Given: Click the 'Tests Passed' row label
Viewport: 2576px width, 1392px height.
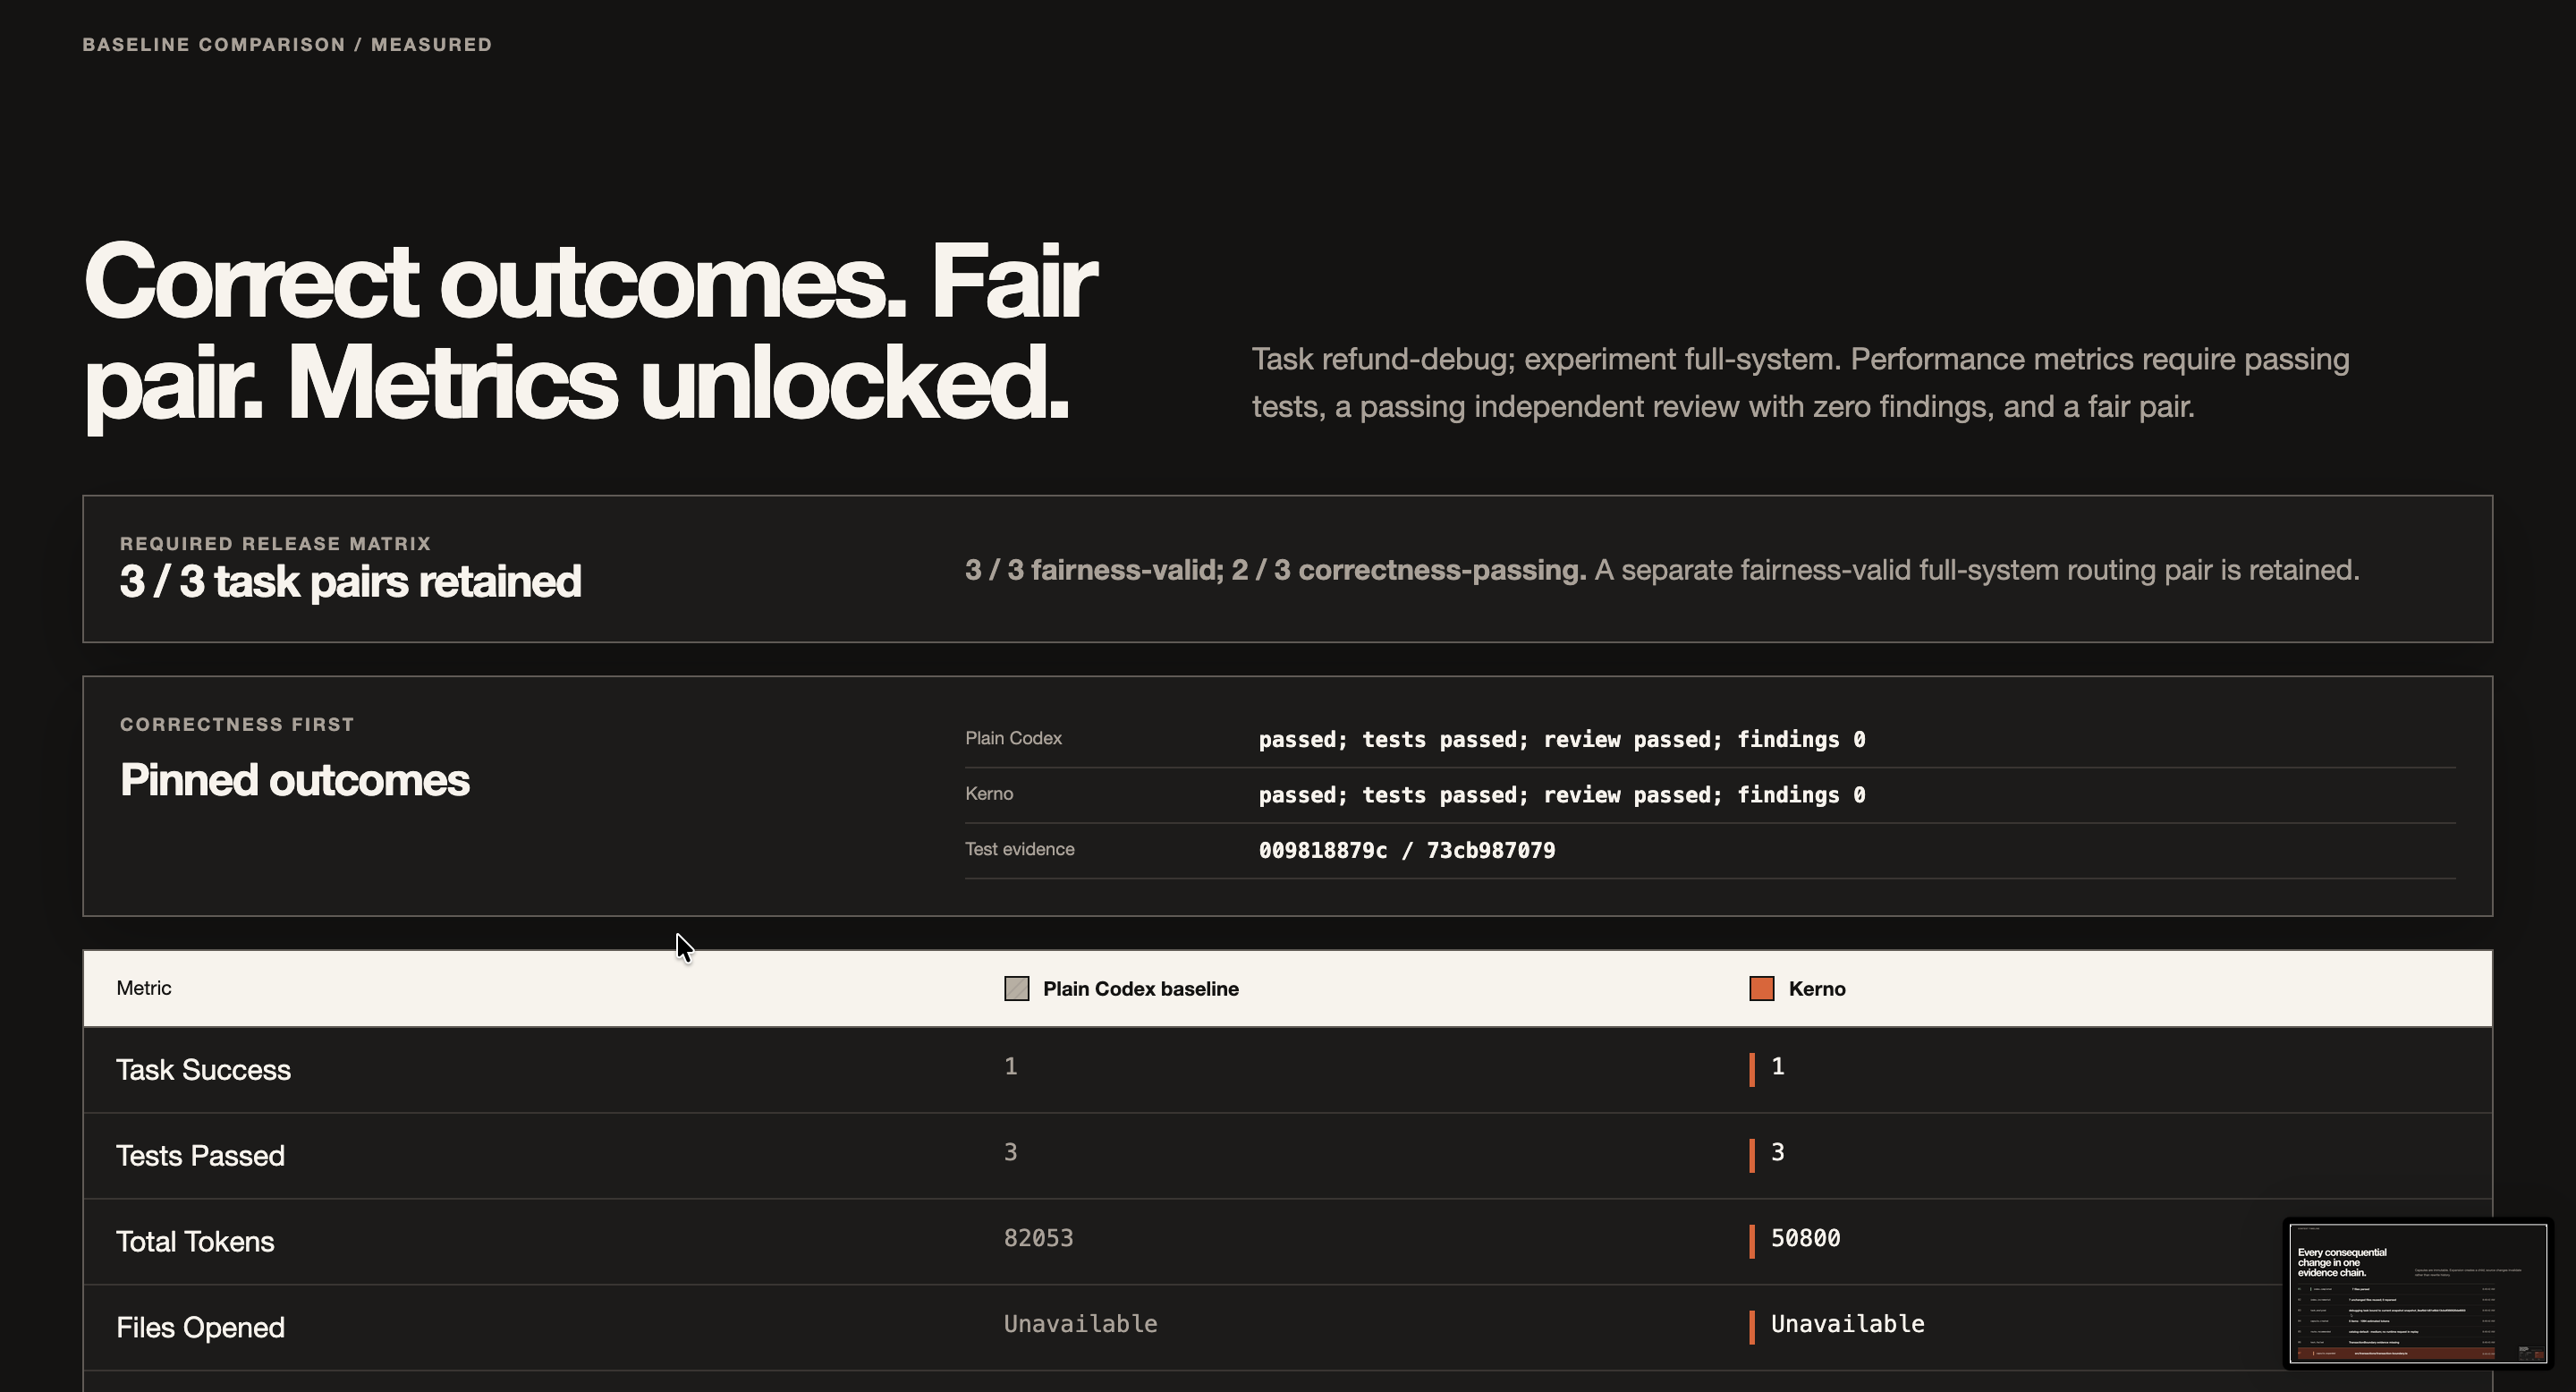Looking at the screenshot, I should pyautogui.click(x=200, y=1155).
